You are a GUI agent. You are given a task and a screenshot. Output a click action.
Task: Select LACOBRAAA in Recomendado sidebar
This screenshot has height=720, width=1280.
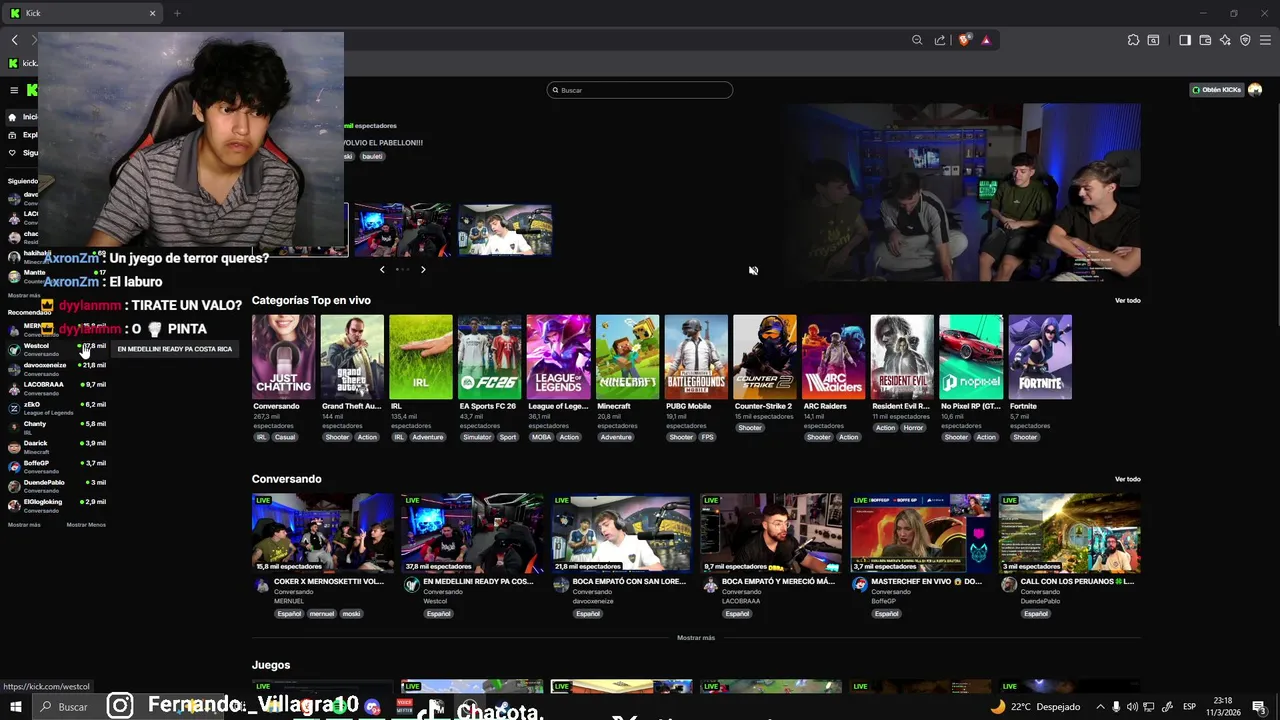(57, 388)
